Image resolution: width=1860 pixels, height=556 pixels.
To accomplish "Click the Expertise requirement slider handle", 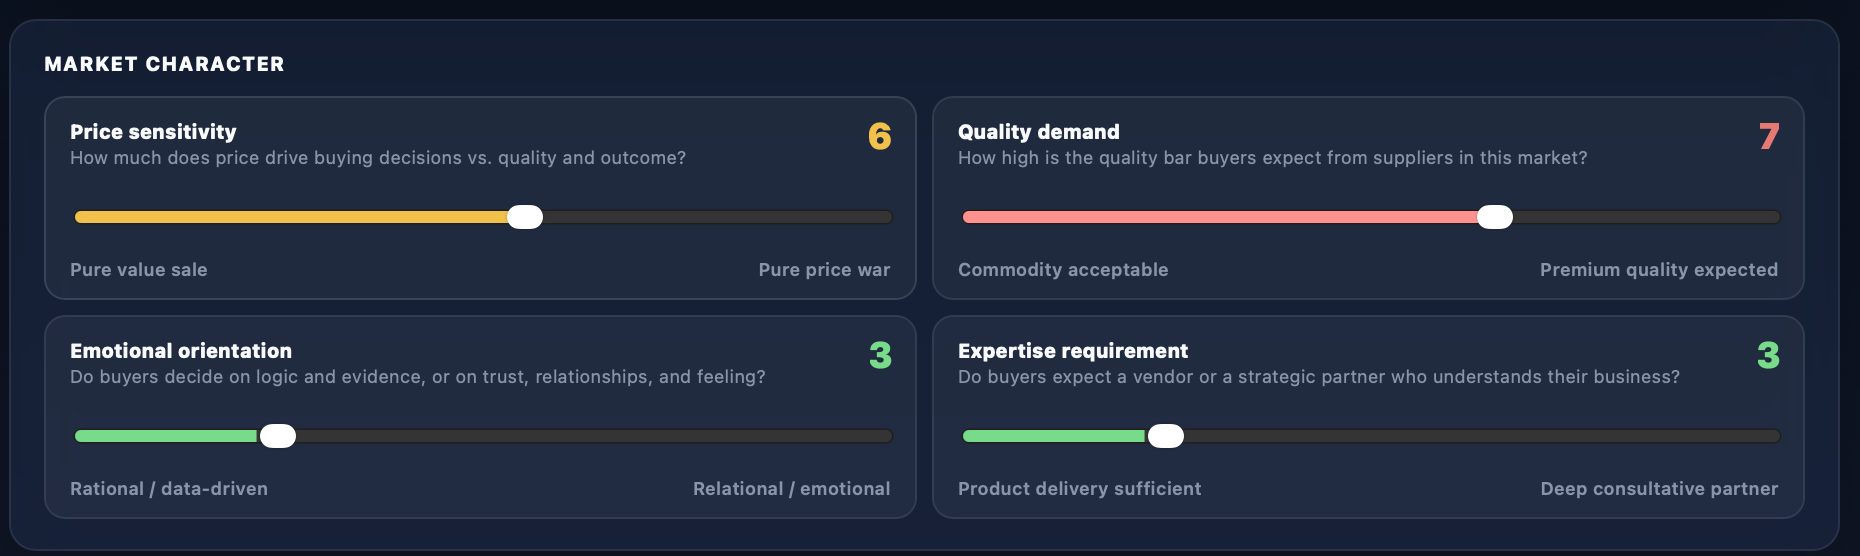I will click(x=1165, y=436).
